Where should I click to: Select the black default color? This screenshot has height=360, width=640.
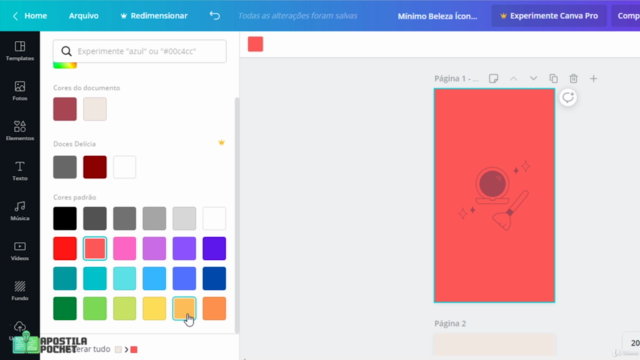pyautogui.click(x=65, y=218)
